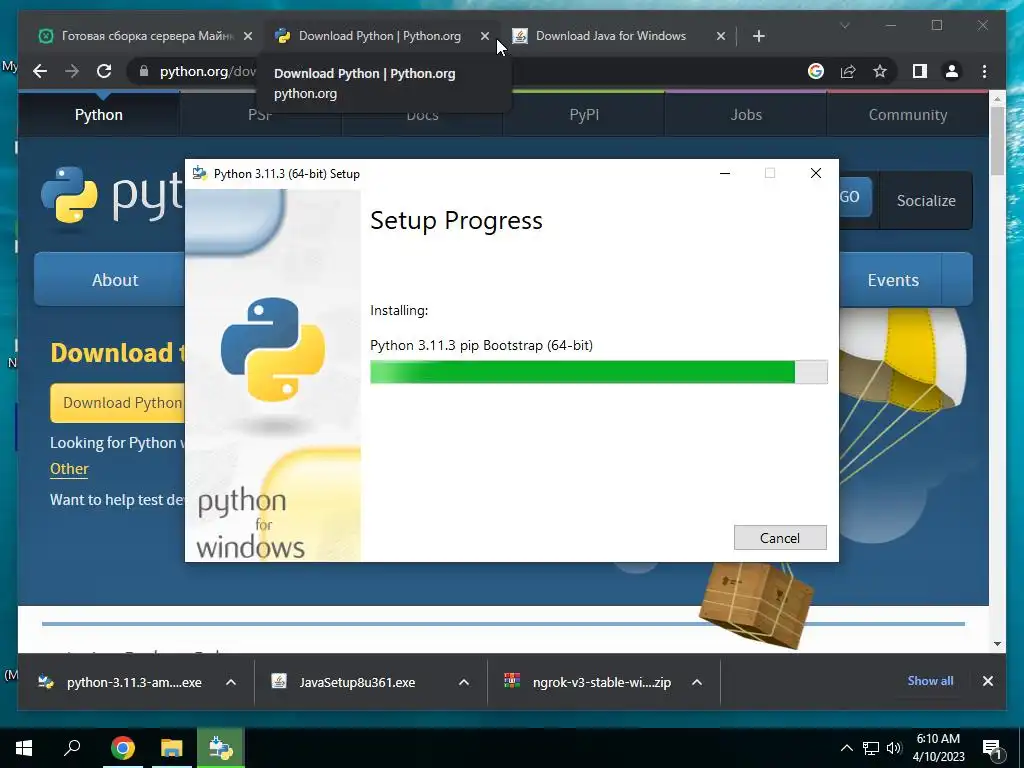Image resolution: width=1024 pixels, height=768 pixels.
Task: Bookmark this page with the star
Action: click(880, 71)
